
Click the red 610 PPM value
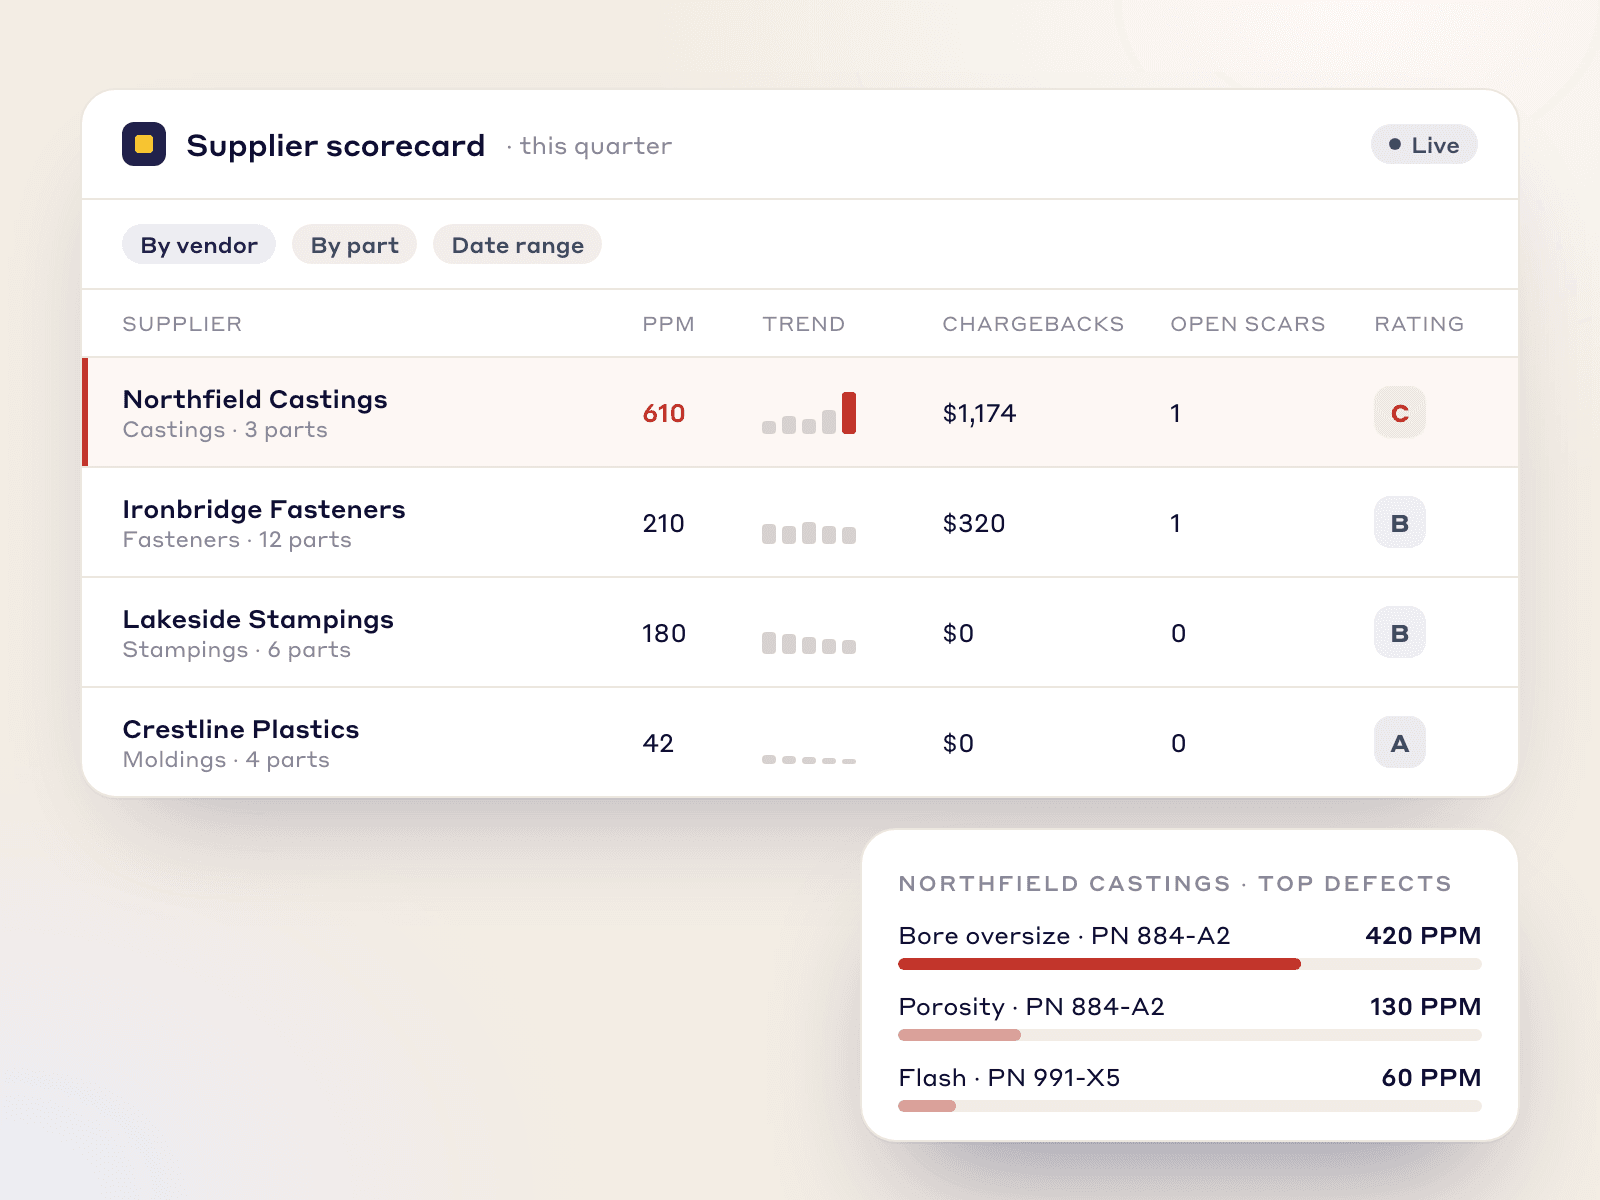tap(664, 413)
